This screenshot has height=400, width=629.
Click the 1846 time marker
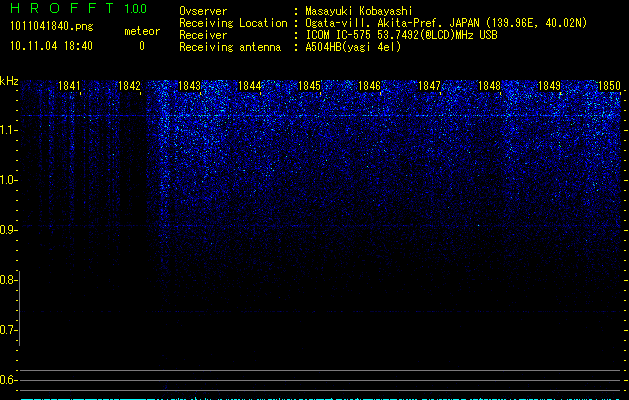coord(369,86)
